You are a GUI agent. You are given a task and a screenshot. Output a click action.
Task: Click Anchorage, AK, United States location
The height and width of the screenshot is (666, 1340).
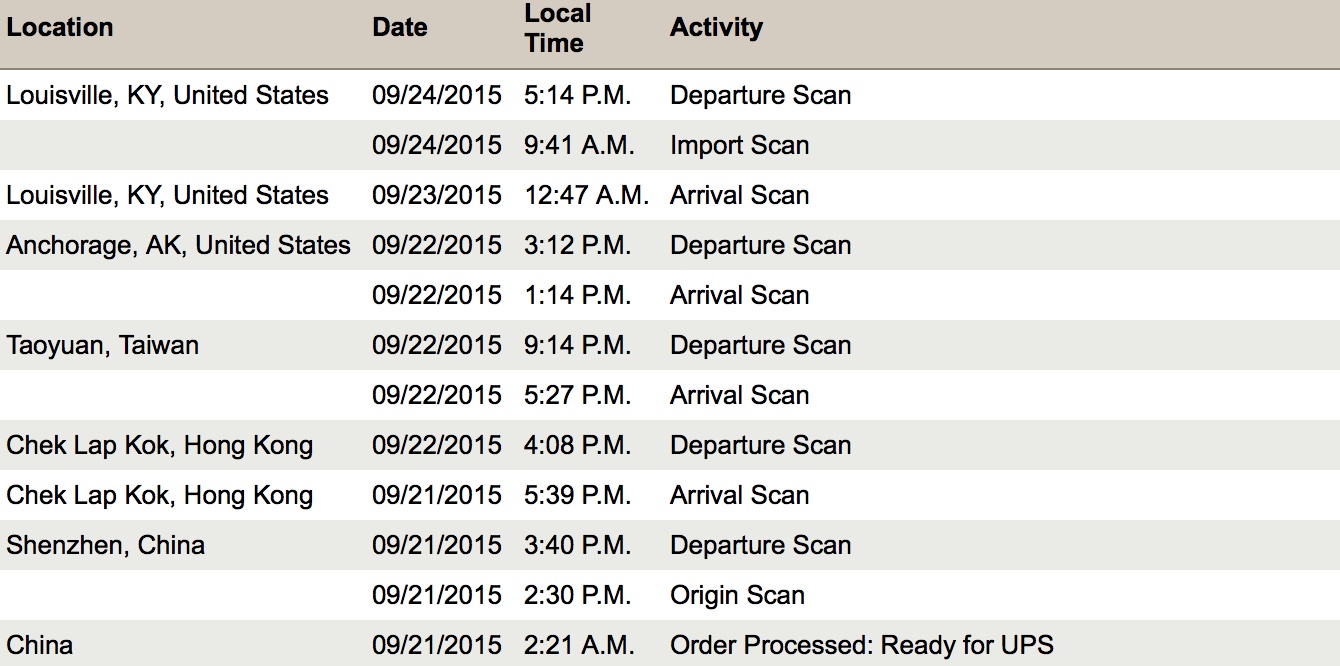178,245
